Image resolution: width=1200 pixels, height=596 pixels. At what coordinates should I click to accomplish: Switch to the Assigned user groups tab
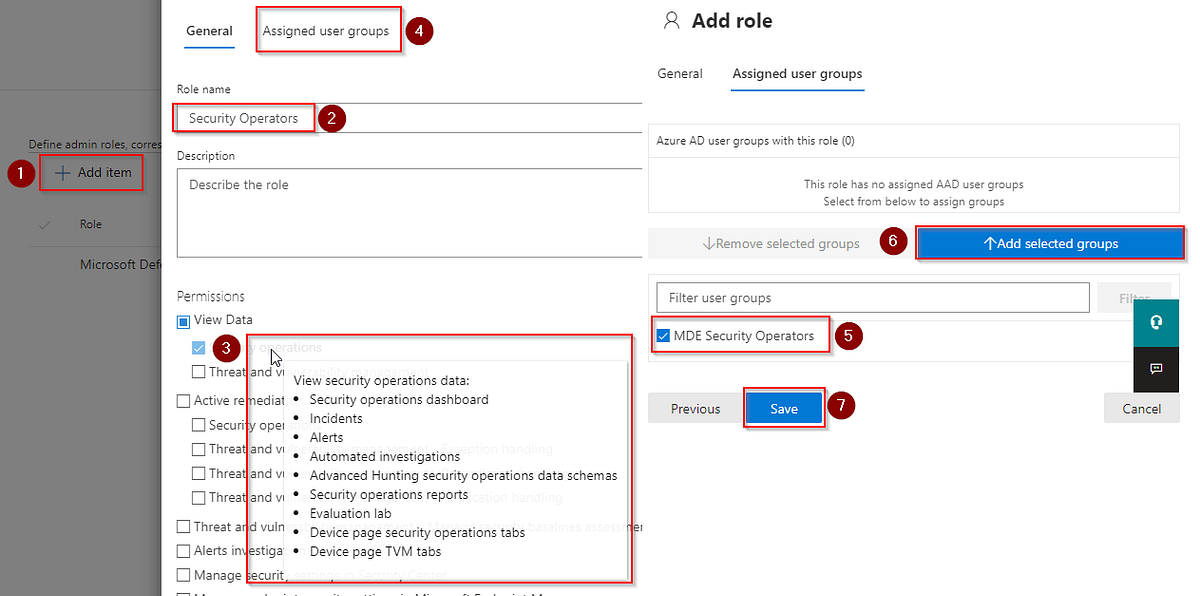pyautogui.click(x=328, y=30)
